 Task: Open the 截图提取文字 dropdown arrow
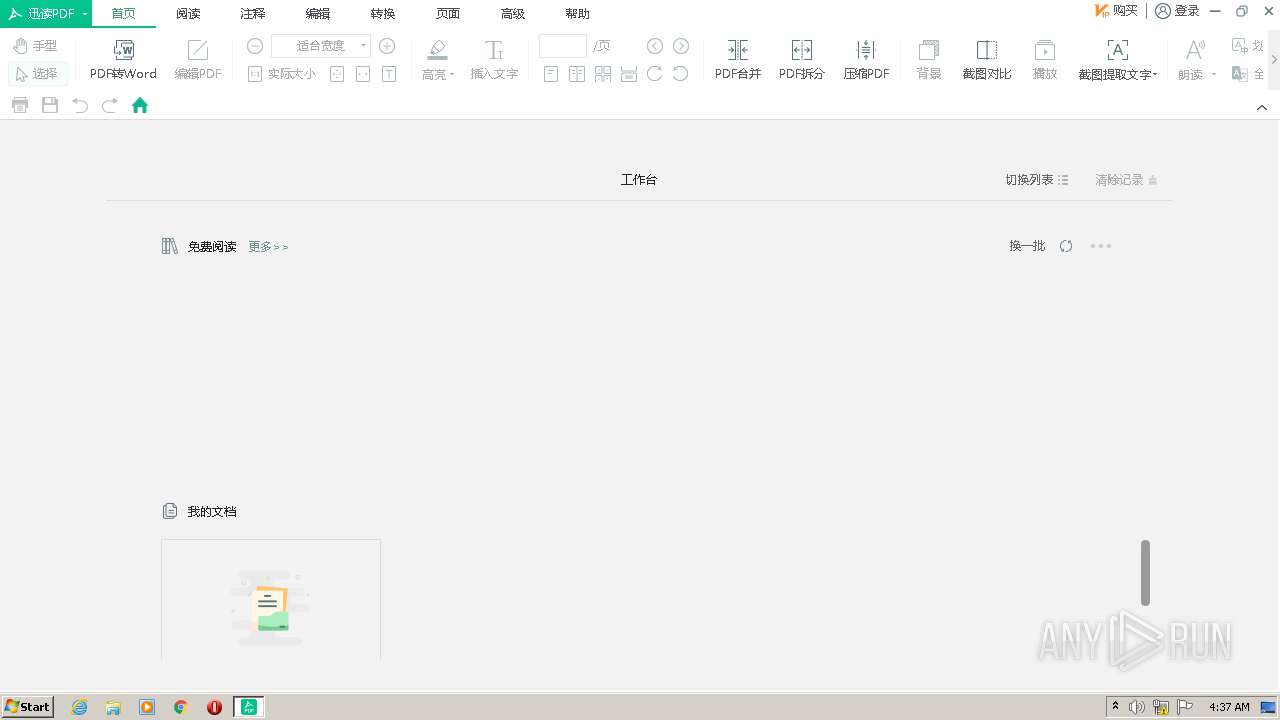coord(1155,75)
